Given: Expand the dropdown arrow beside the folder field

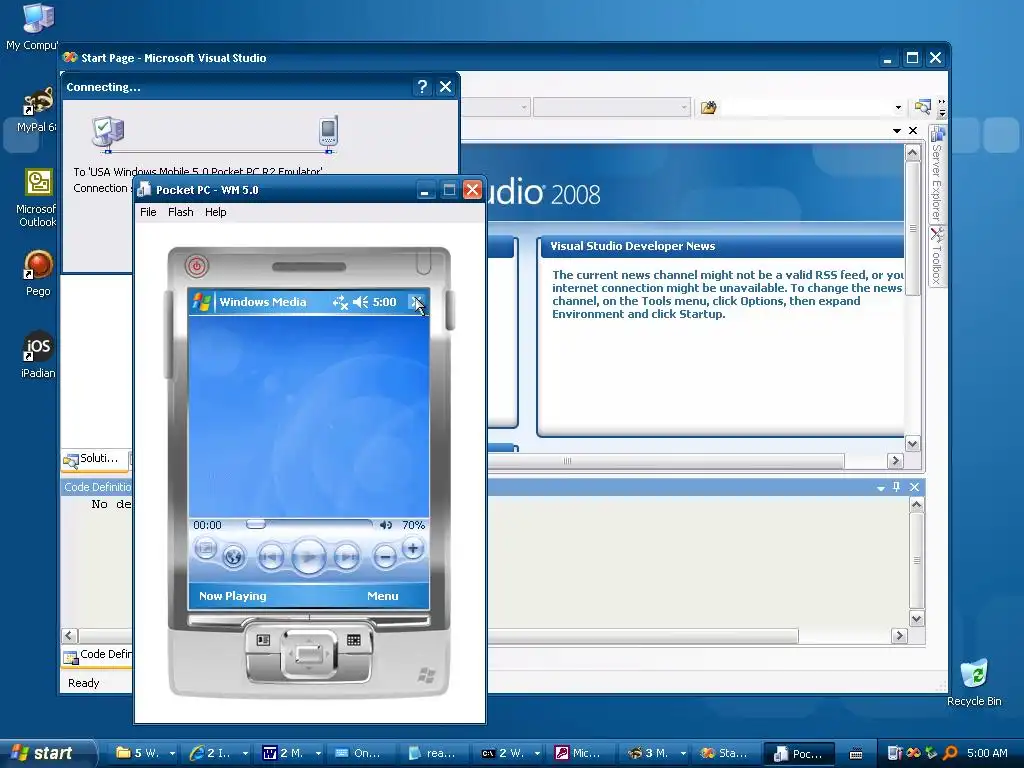Looking at the screenshot, I should point(899,108).
